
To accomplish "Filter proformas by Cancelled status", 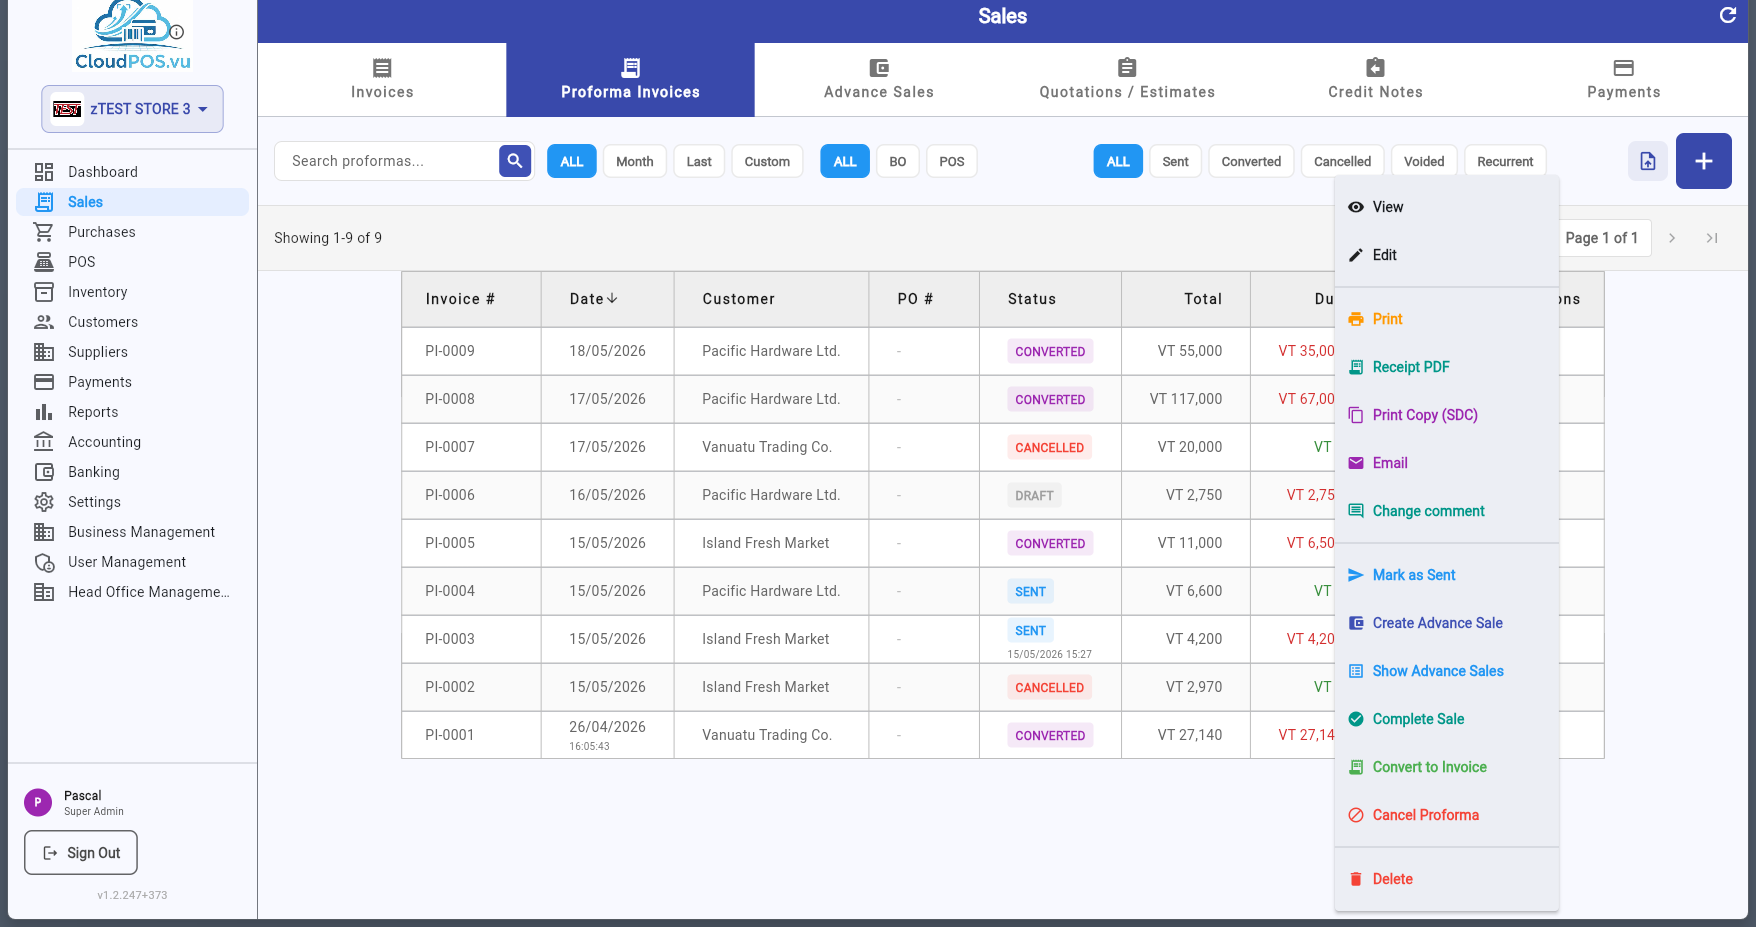I will tap(1342, 161).
